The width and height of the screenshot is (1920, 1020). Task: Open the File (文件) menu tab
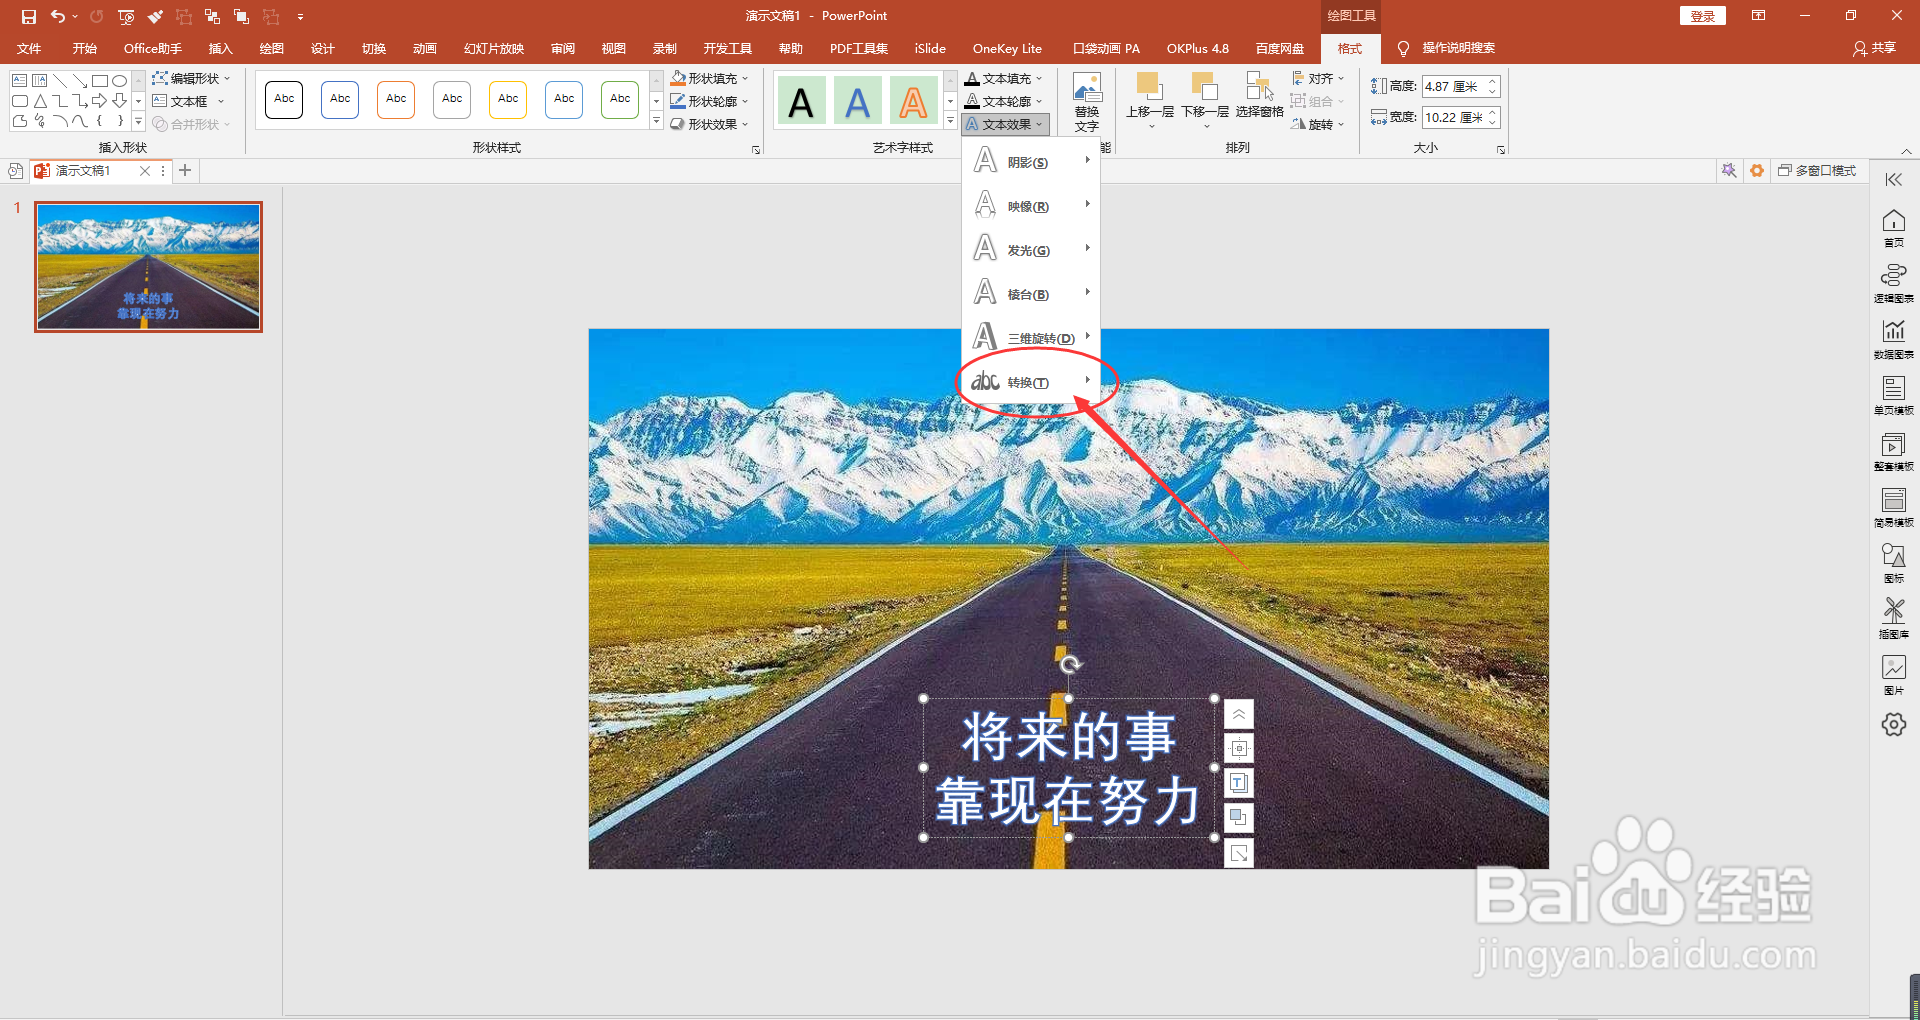coord(29,49)
